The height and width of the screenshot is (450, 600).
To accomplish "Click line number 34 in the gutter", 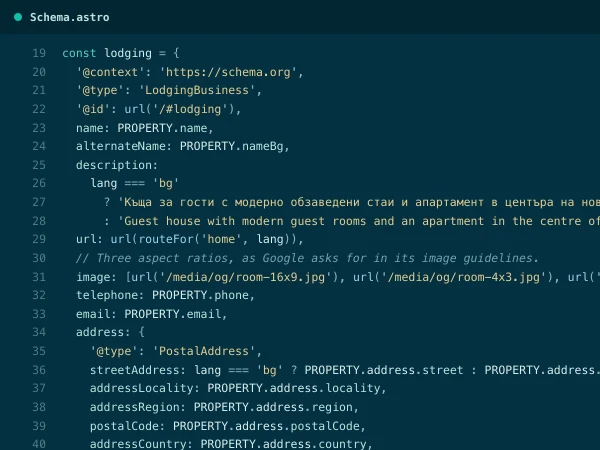I will [x=39, y=332].
